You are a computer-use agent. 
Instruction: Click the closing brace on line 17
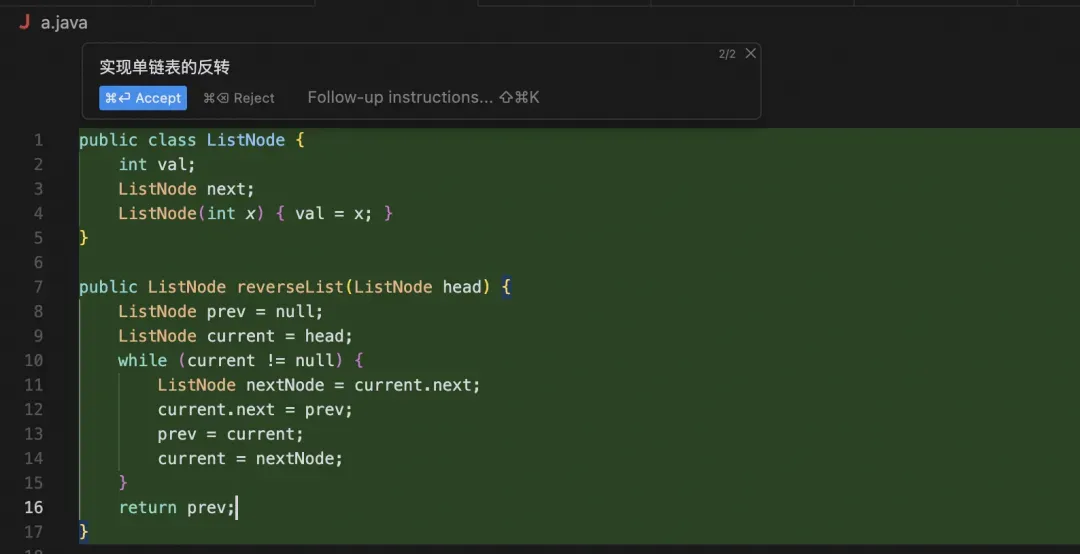click(x=83, y=531)
